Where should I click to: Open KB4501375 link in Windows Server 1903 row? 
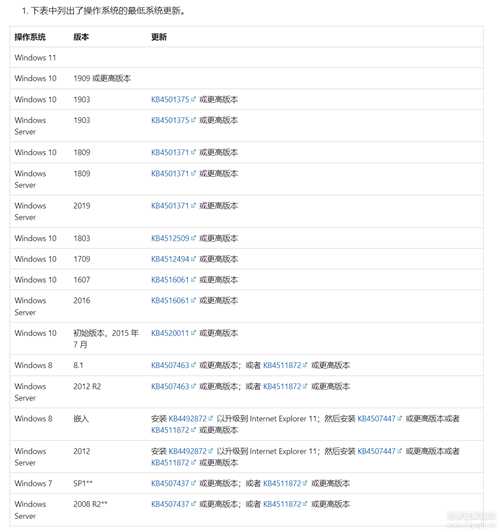click(173, 120)
